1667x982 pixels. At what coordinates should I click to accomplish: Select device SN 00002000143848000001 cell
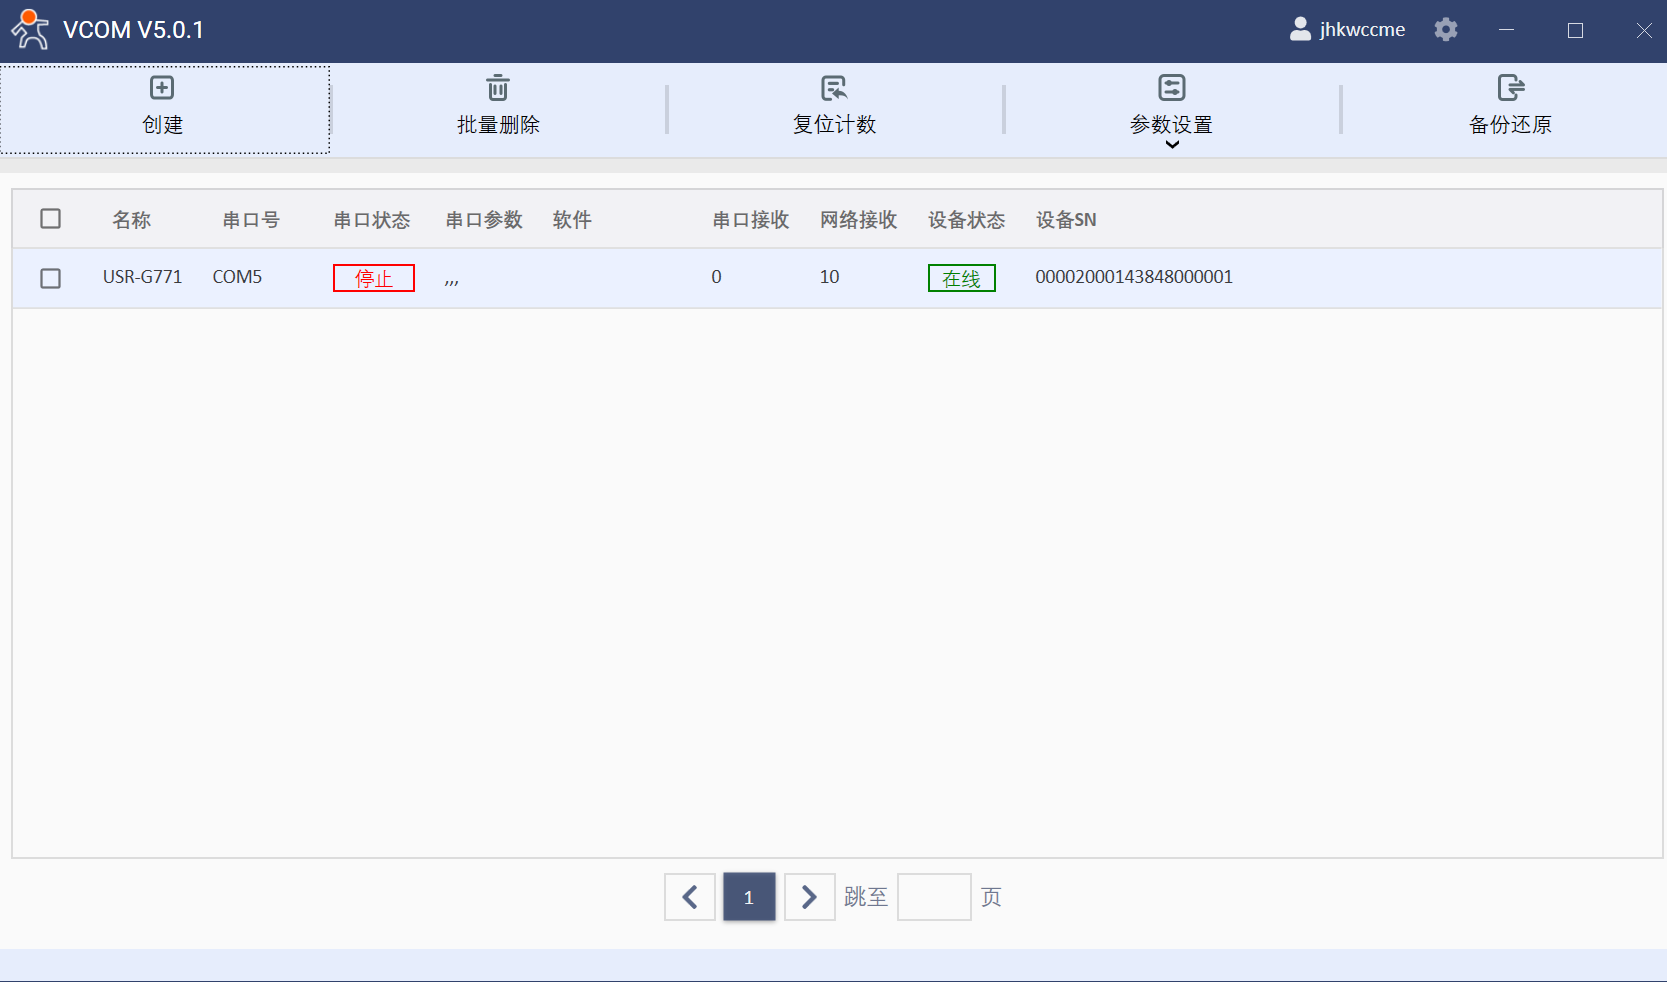click(x=1134, y=277)
